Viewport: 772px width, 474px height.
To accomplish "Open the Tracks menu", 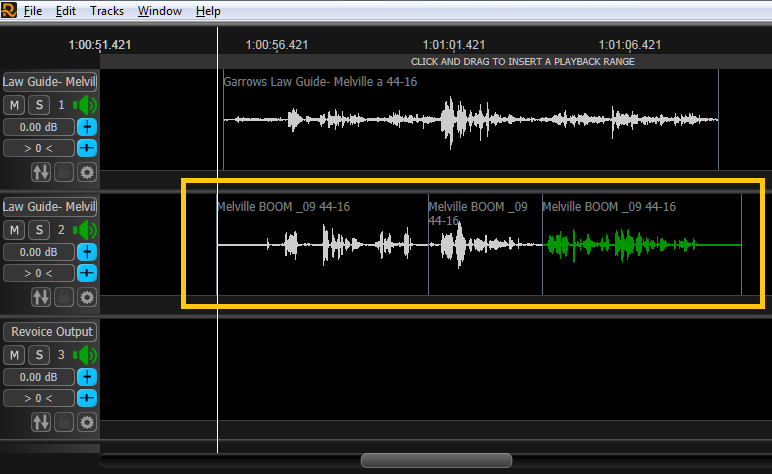I will pos(107,11).
